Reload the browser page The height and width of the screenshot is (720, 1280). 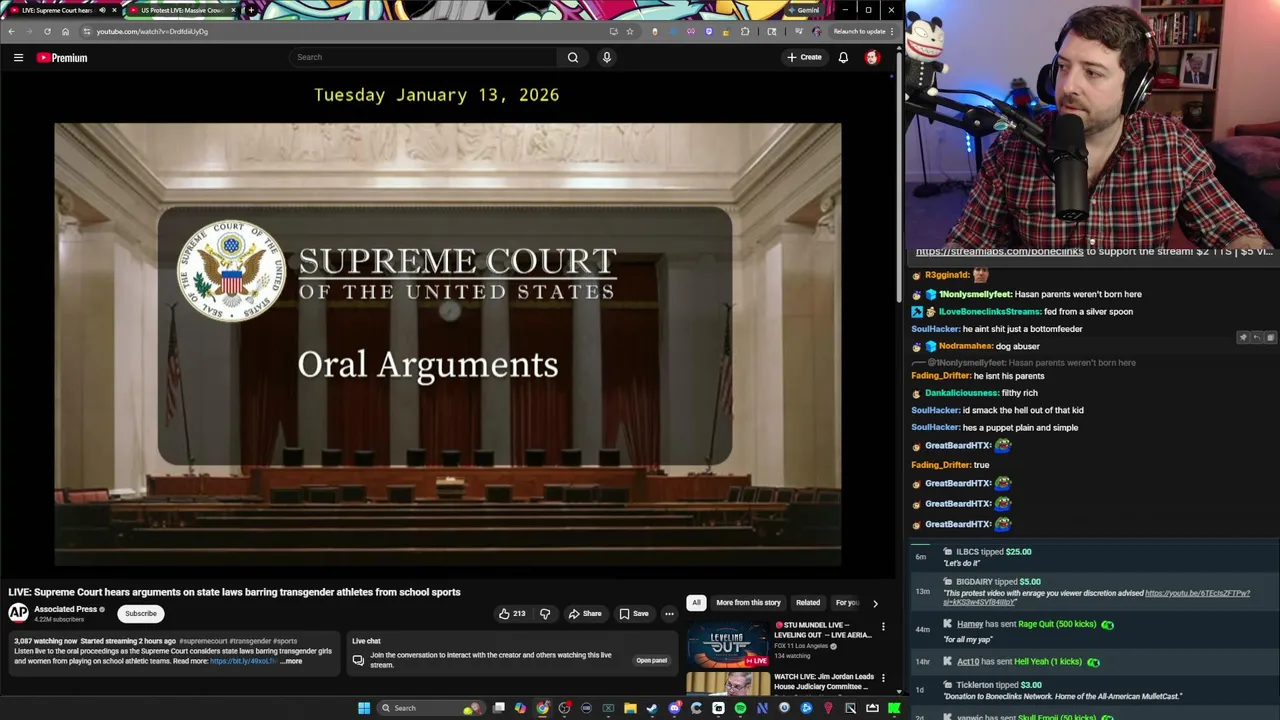tap(47, 31)
